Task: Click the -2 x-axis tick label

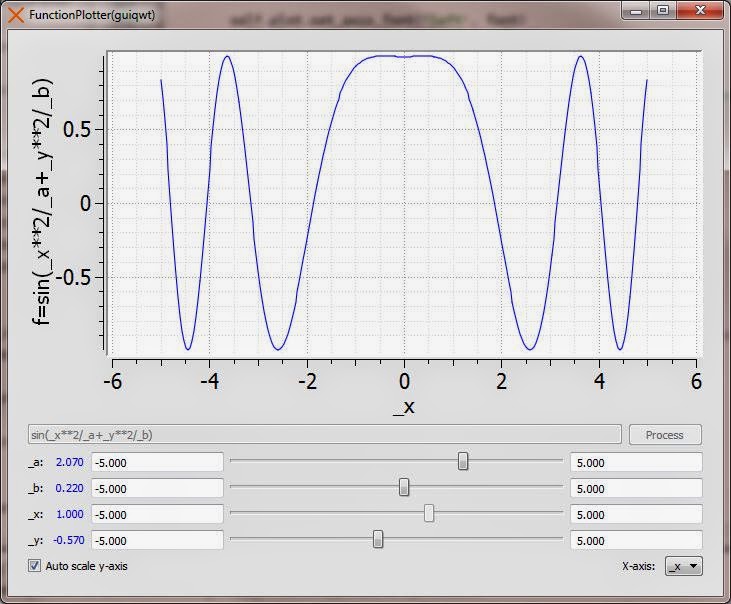Action: [x=307, y=381]
